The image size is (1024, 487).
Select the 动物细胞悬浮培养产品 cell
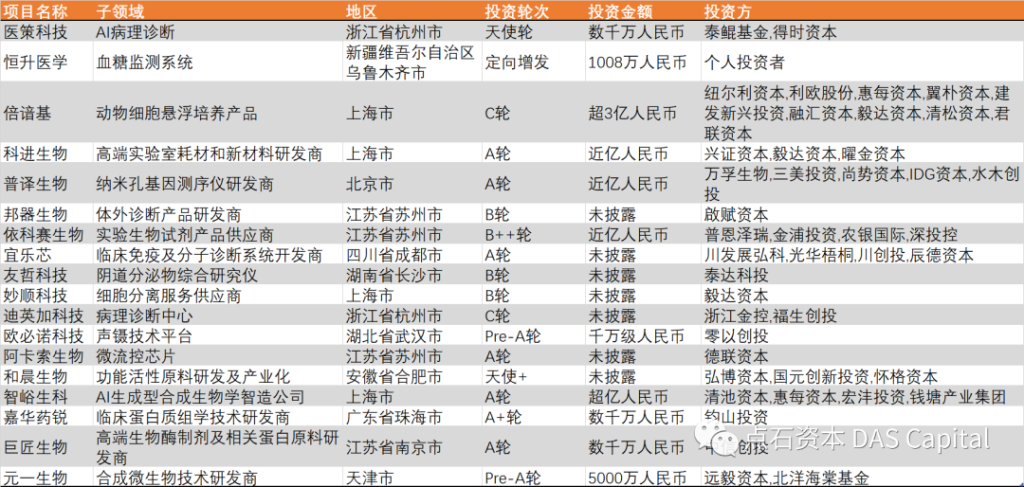click(x=219, y=112)
